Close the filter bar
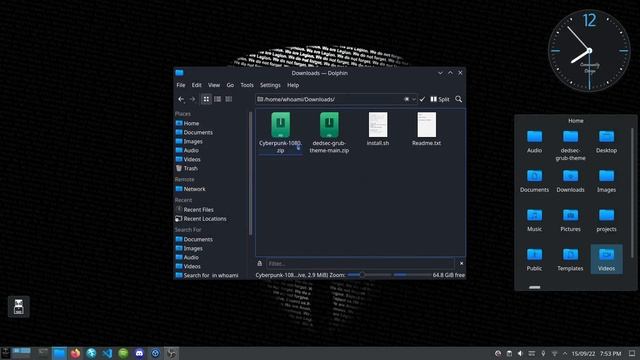This screenshot has width=640, height=360. click(461, 264)
